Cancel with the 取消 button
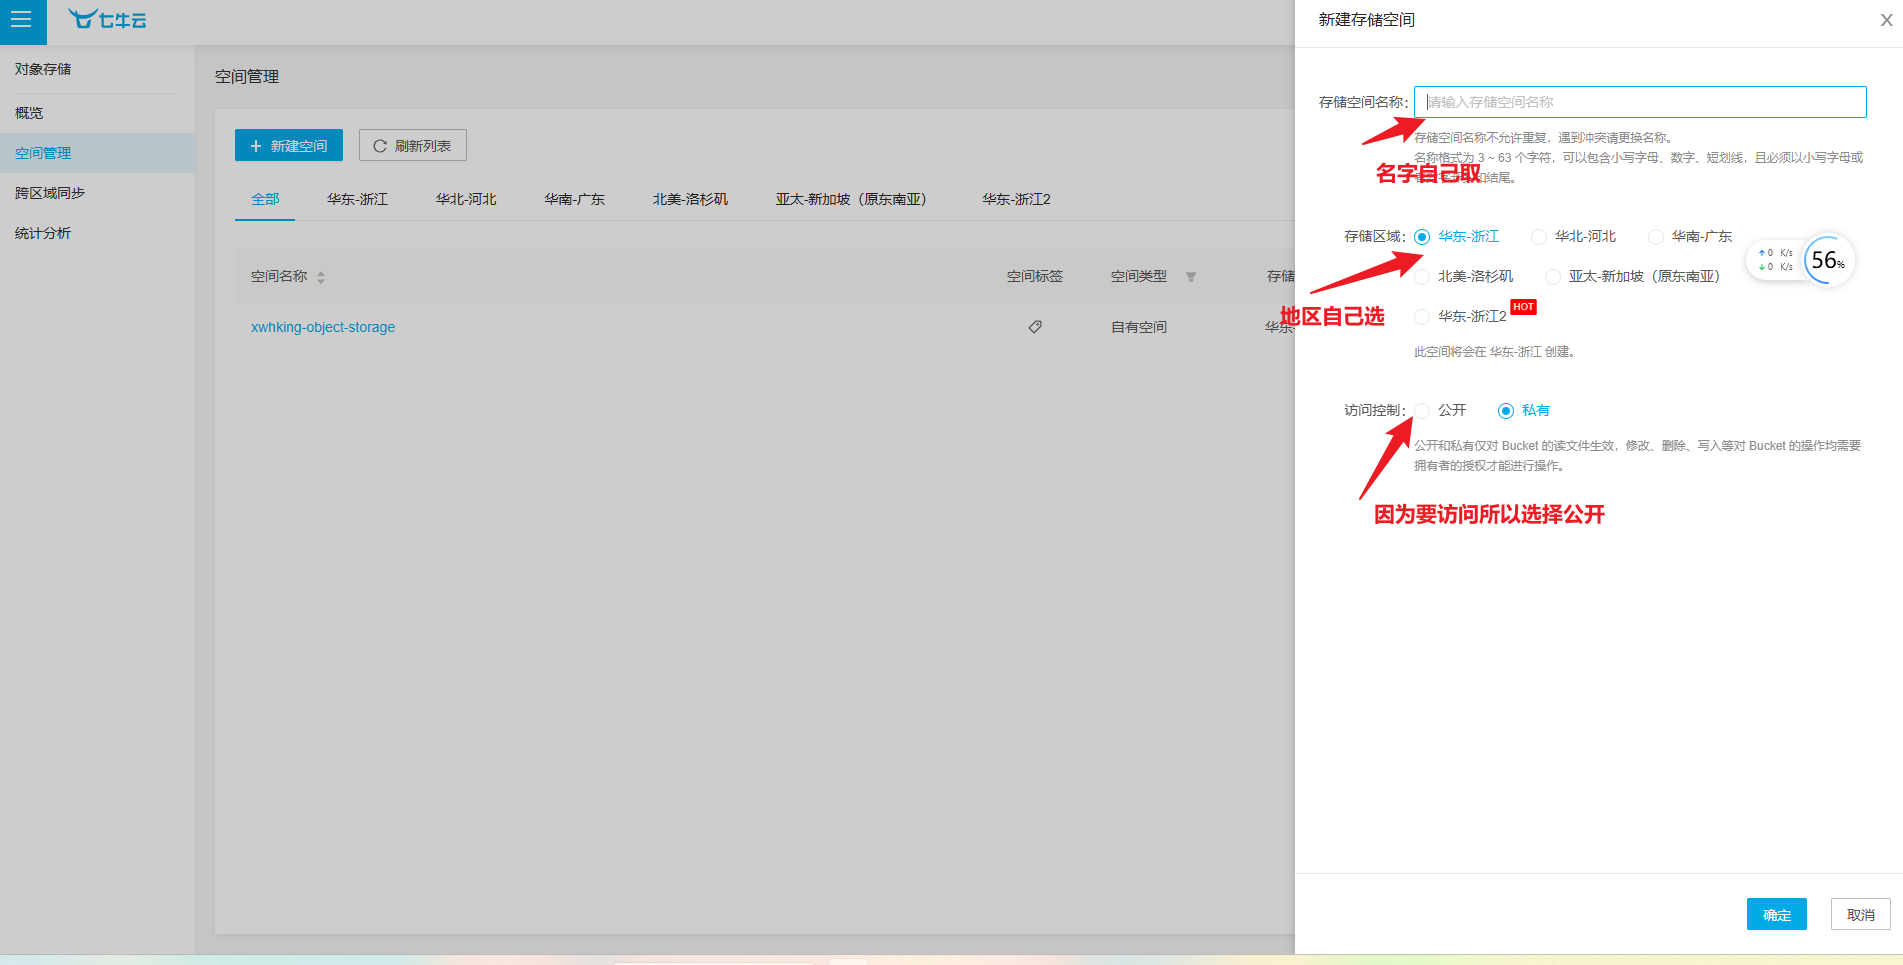 (1861, 914)
